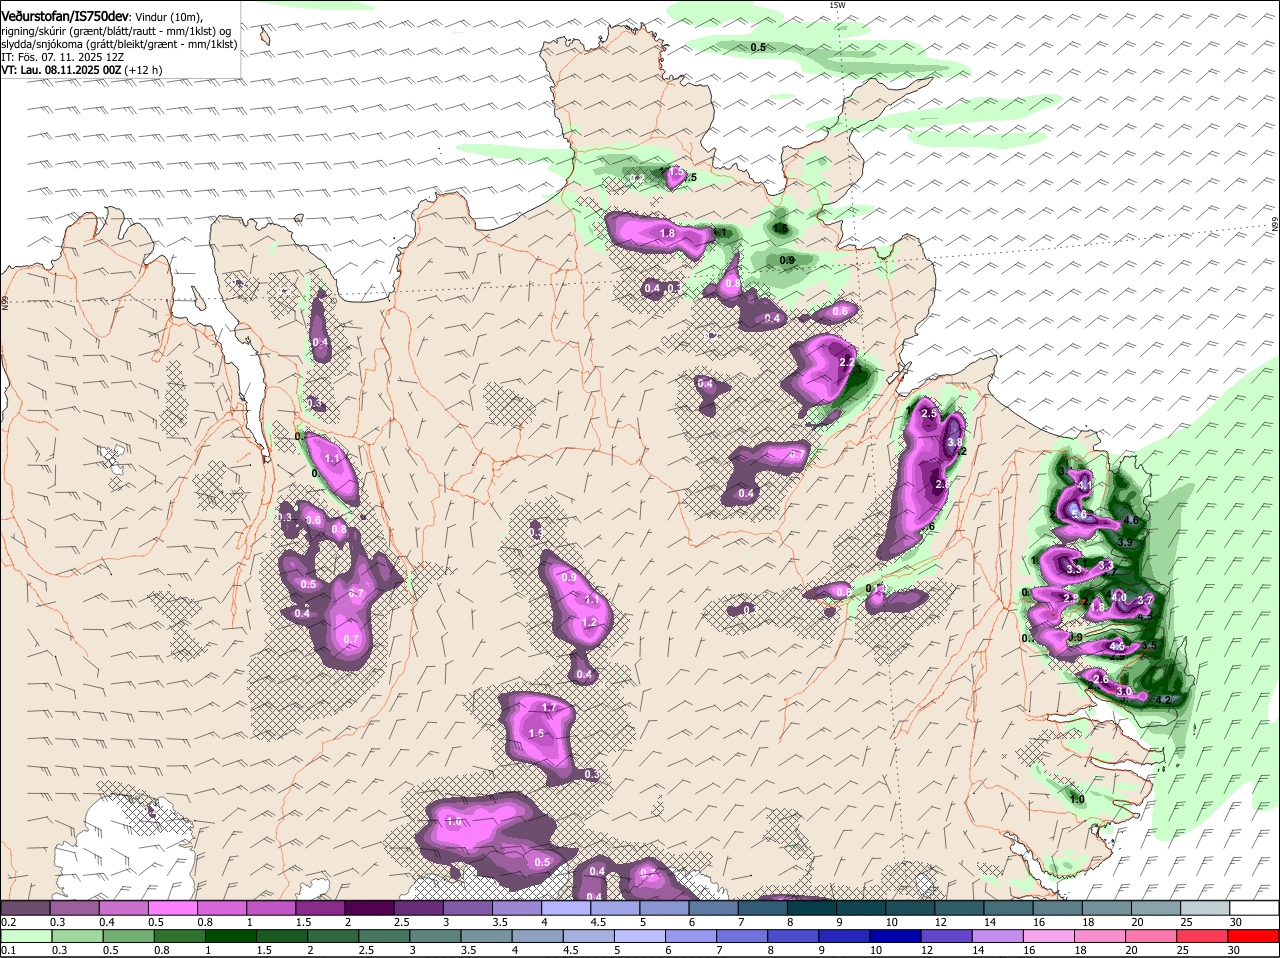
Task: Click the 1.1 snowfall value in the west
Action: click(333, 458)
